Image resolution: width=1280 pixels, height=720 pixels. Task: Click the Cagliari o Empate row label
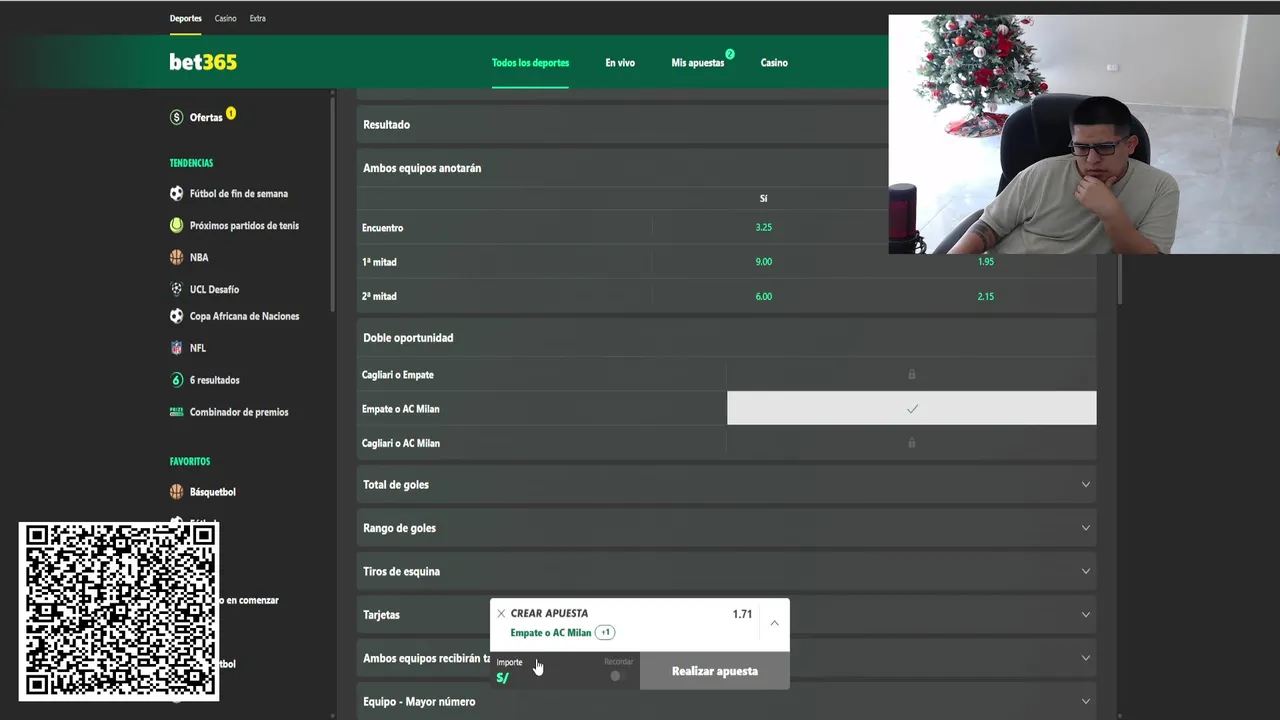click(x=397, y=374)
